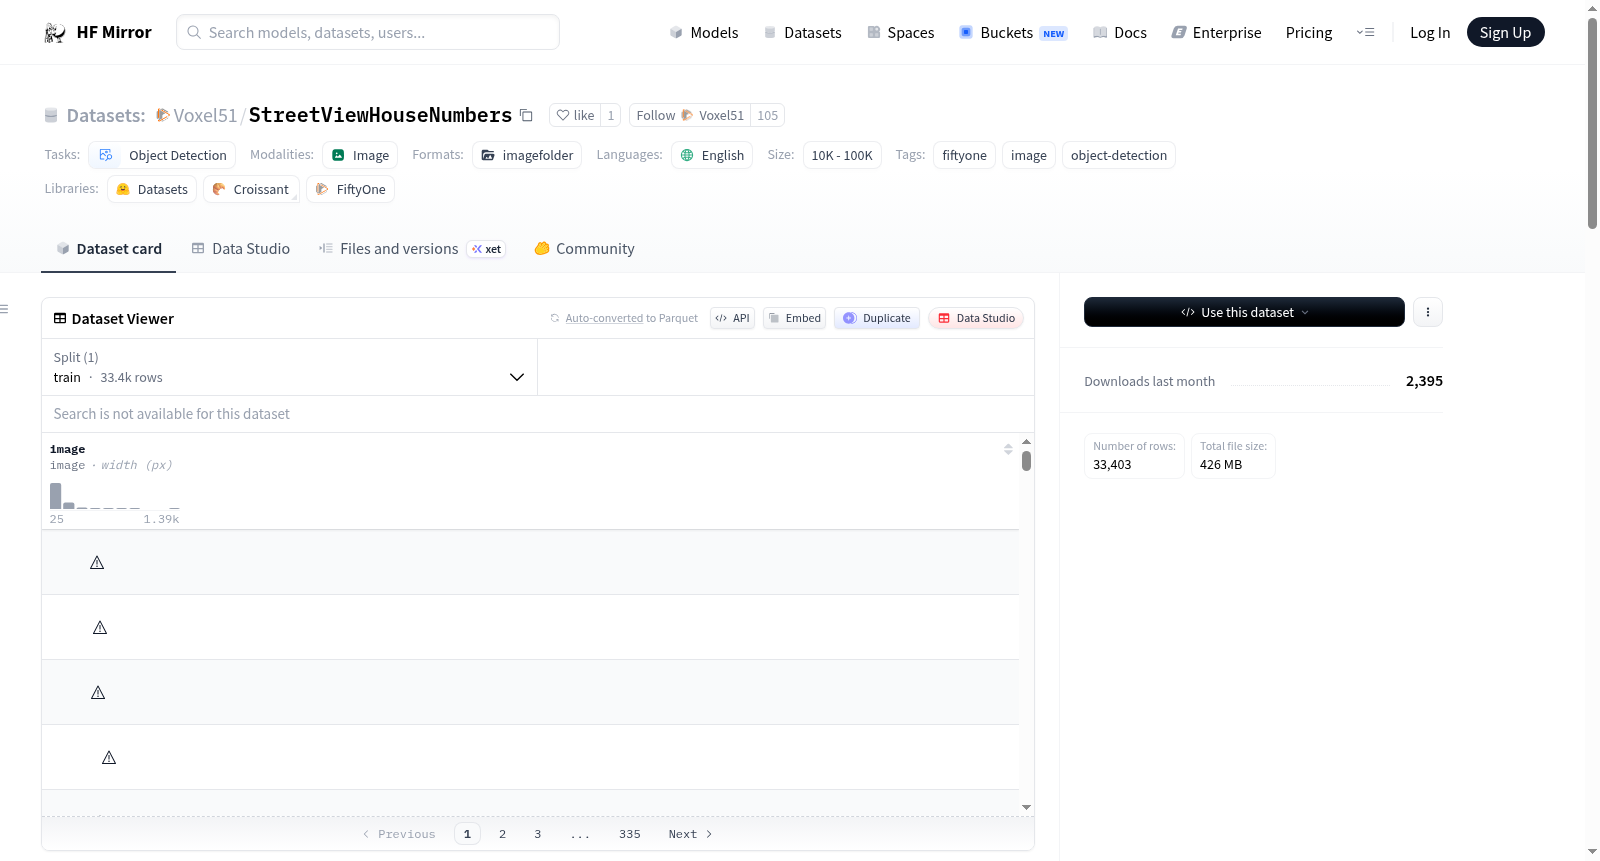Open Data Studio from the viewer header
Image resolution: width=1600 pixels, height=861 pixels.
(x=976, y=318)
